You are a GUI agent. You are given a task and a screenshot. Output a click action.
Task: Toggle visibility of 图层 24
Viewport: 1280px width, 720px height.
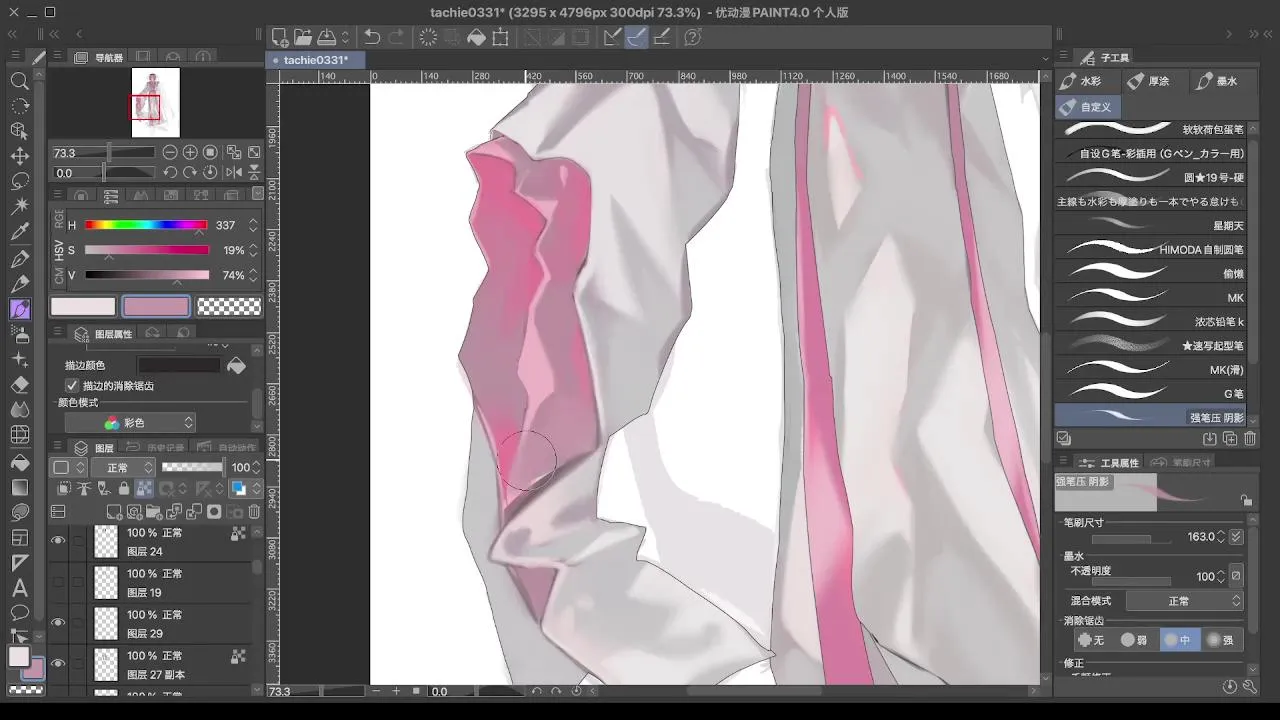point(58,541)
